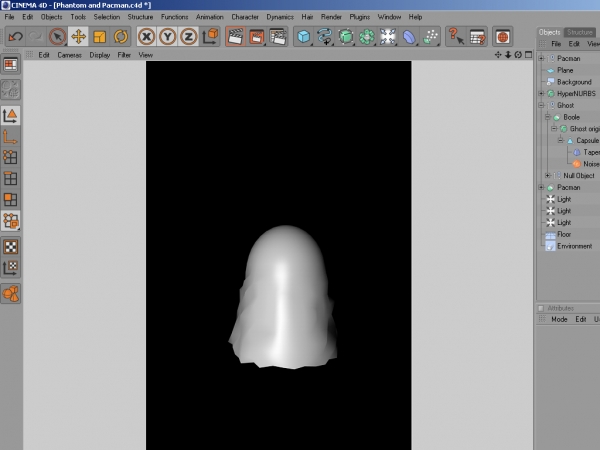Click viewport rotate camera icon
This screenshot has width=600, height=450.
click(x=518, y=55)
